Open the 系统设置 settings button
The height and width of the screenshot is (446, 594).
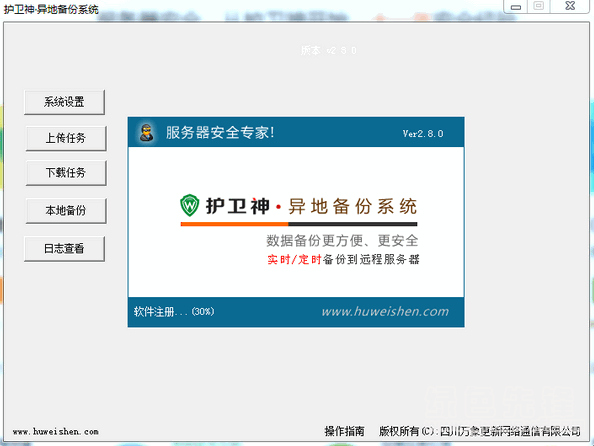tap(64, 102)
